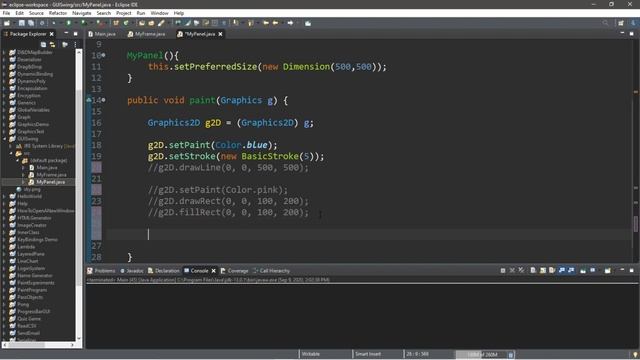Screen dimensions: 640x360
Task: Click the Save All toolbar icon
Action: [x=31, y=23]
